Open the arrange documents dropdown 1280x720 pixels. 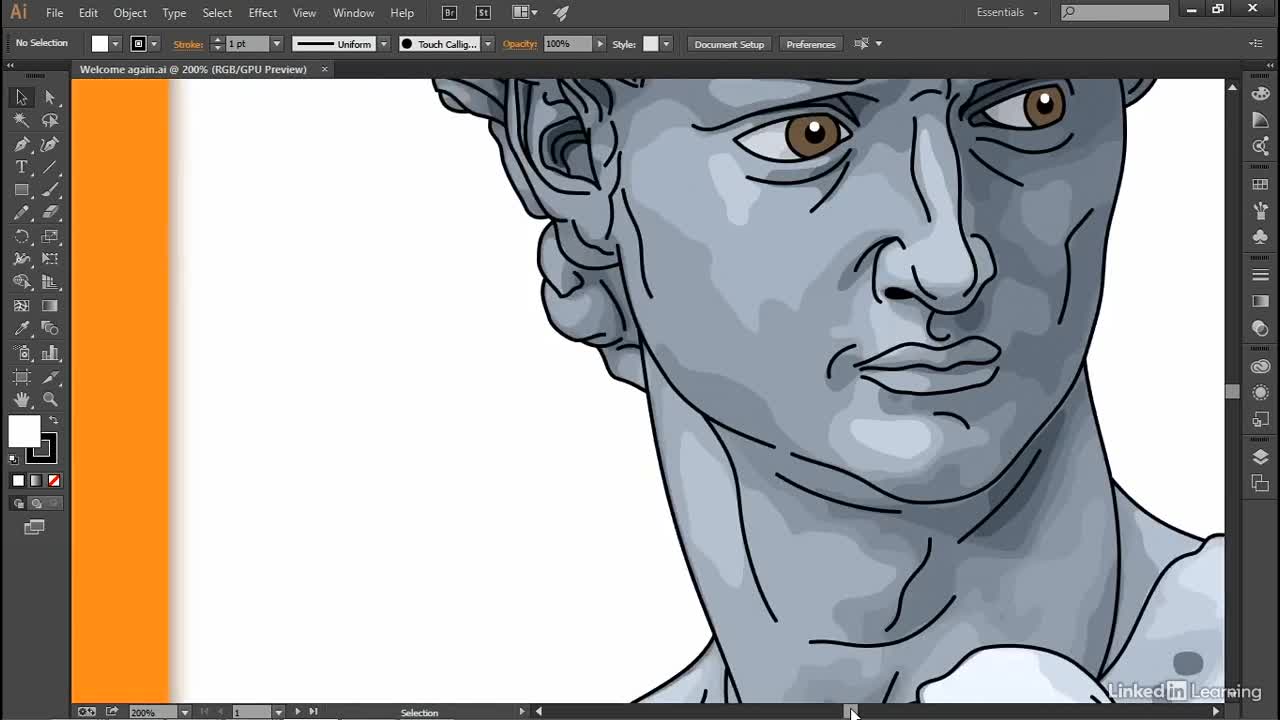[x=525, y=13]
